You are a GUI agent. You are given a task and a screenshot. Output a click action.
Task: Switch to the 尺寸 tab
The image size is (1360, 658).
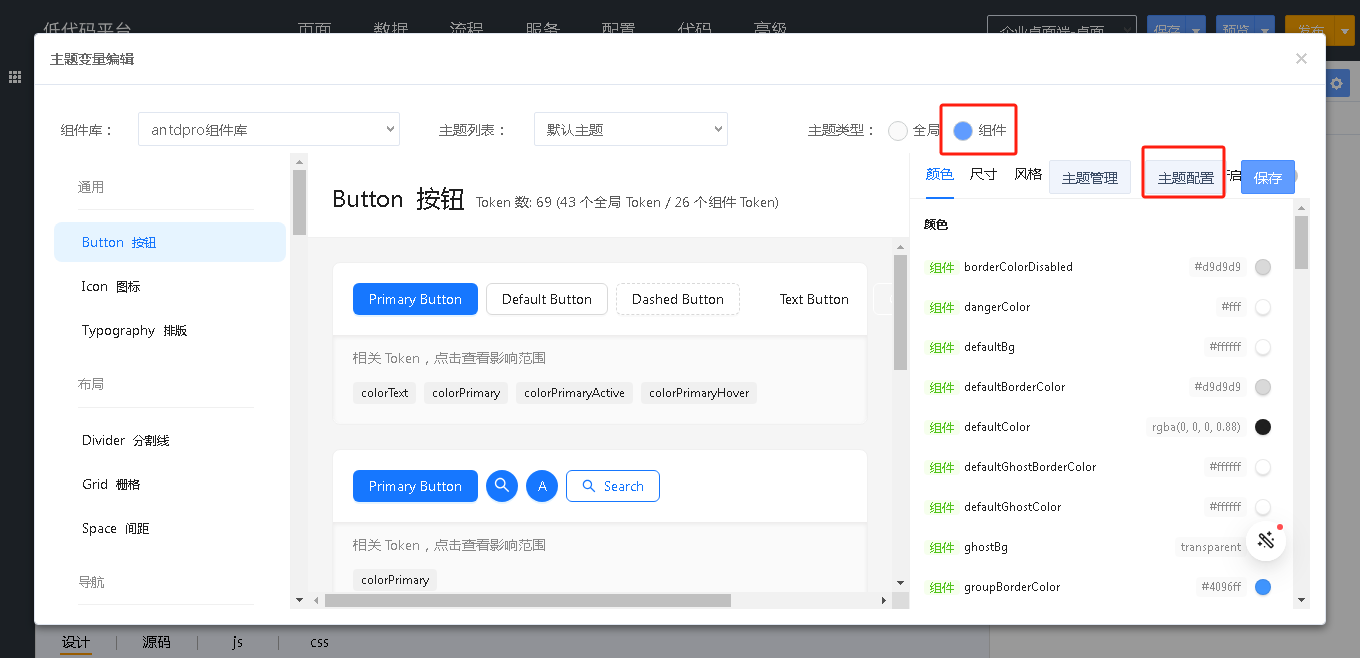[x=983, y=174]
